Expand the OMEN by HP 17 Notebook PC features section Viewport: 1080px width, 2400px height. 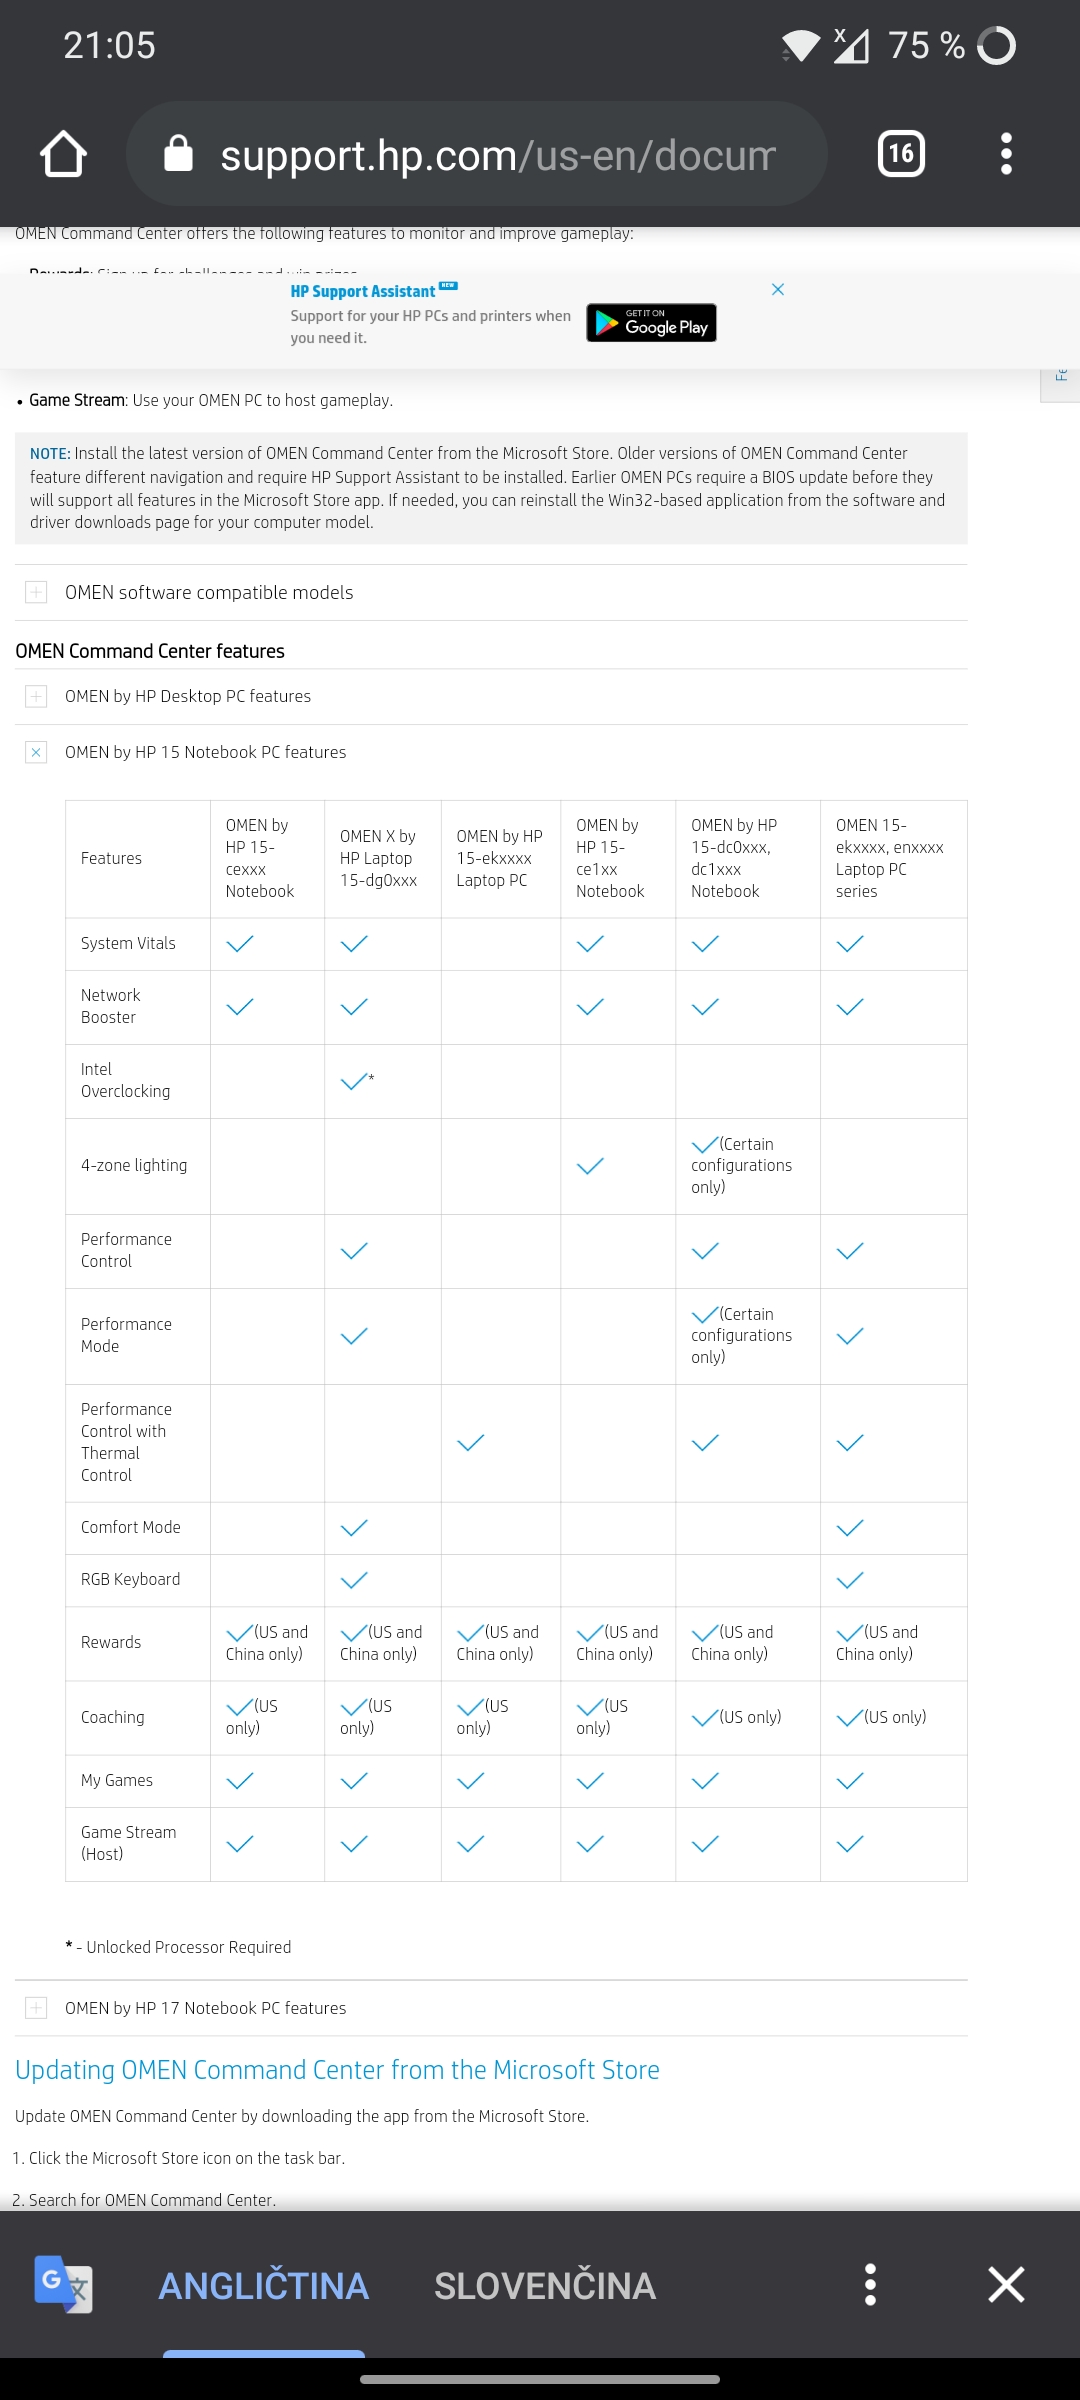pyautogui.click(x=37, y=2007)
